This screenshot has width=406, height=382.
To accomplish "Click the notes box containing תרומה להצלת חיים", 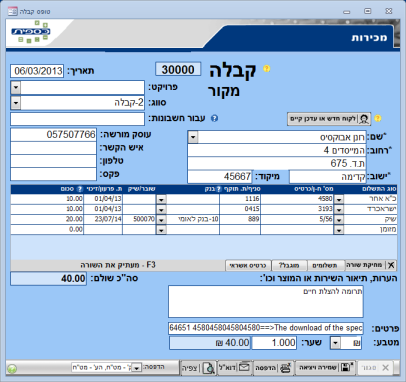I will click(266, 301).
